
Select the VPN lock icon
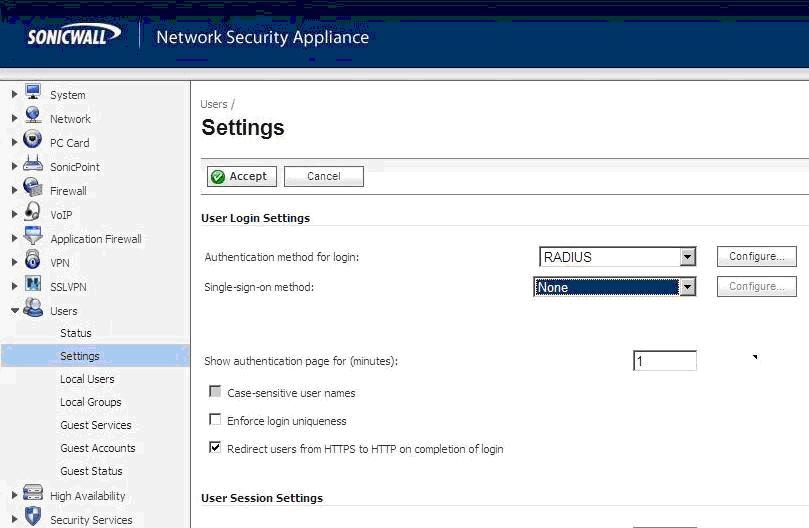click(x=33, y=261)
